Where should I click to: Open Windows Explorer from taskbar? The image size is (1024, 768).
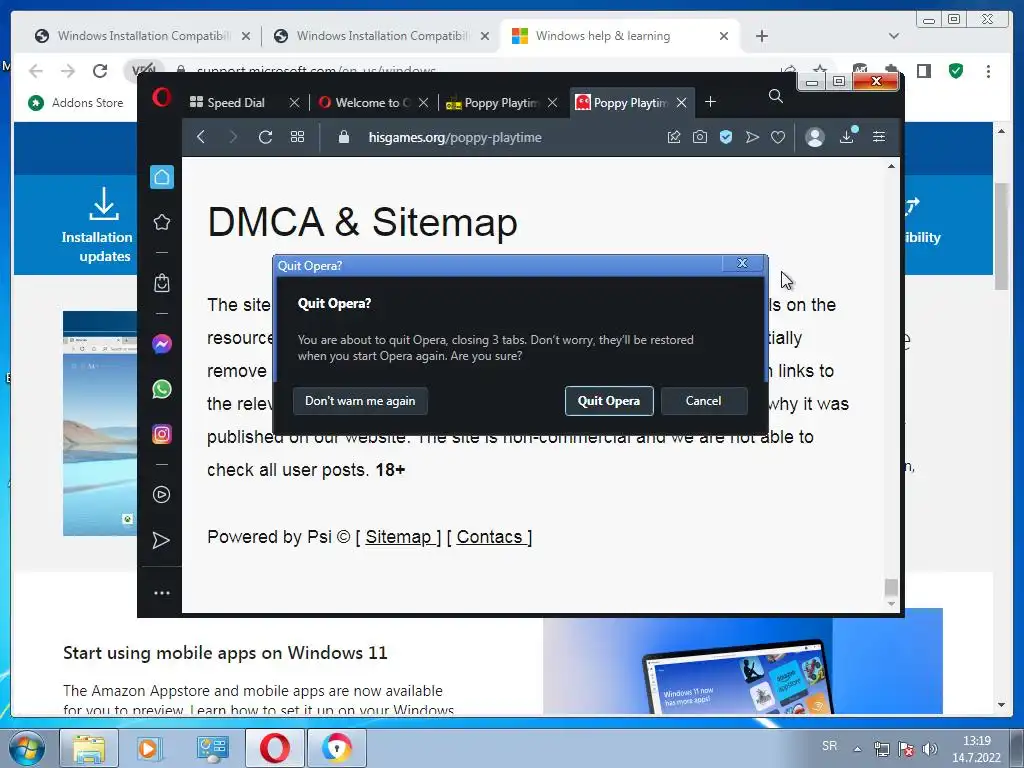(89, 748)
